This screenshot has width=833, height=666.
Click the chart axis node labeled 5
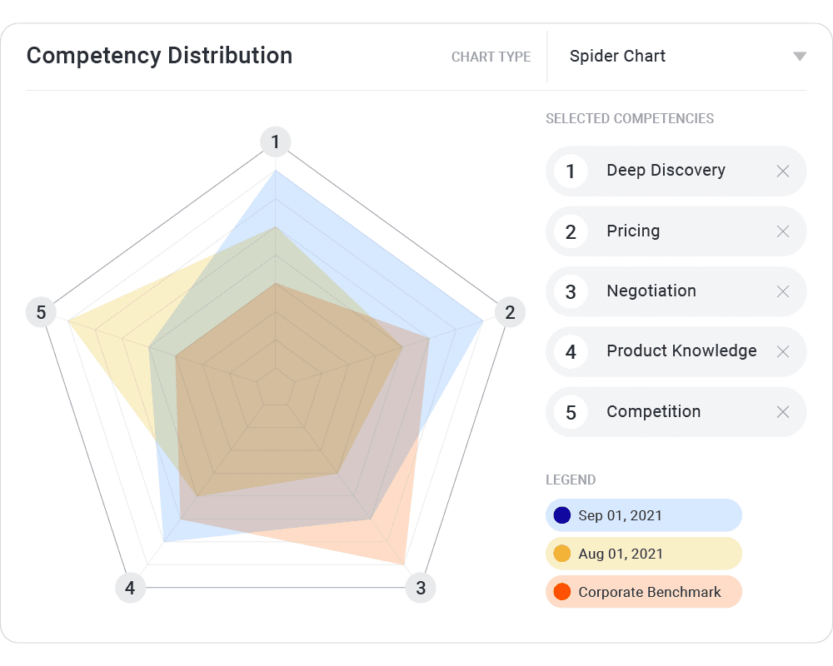coord(41,312)
